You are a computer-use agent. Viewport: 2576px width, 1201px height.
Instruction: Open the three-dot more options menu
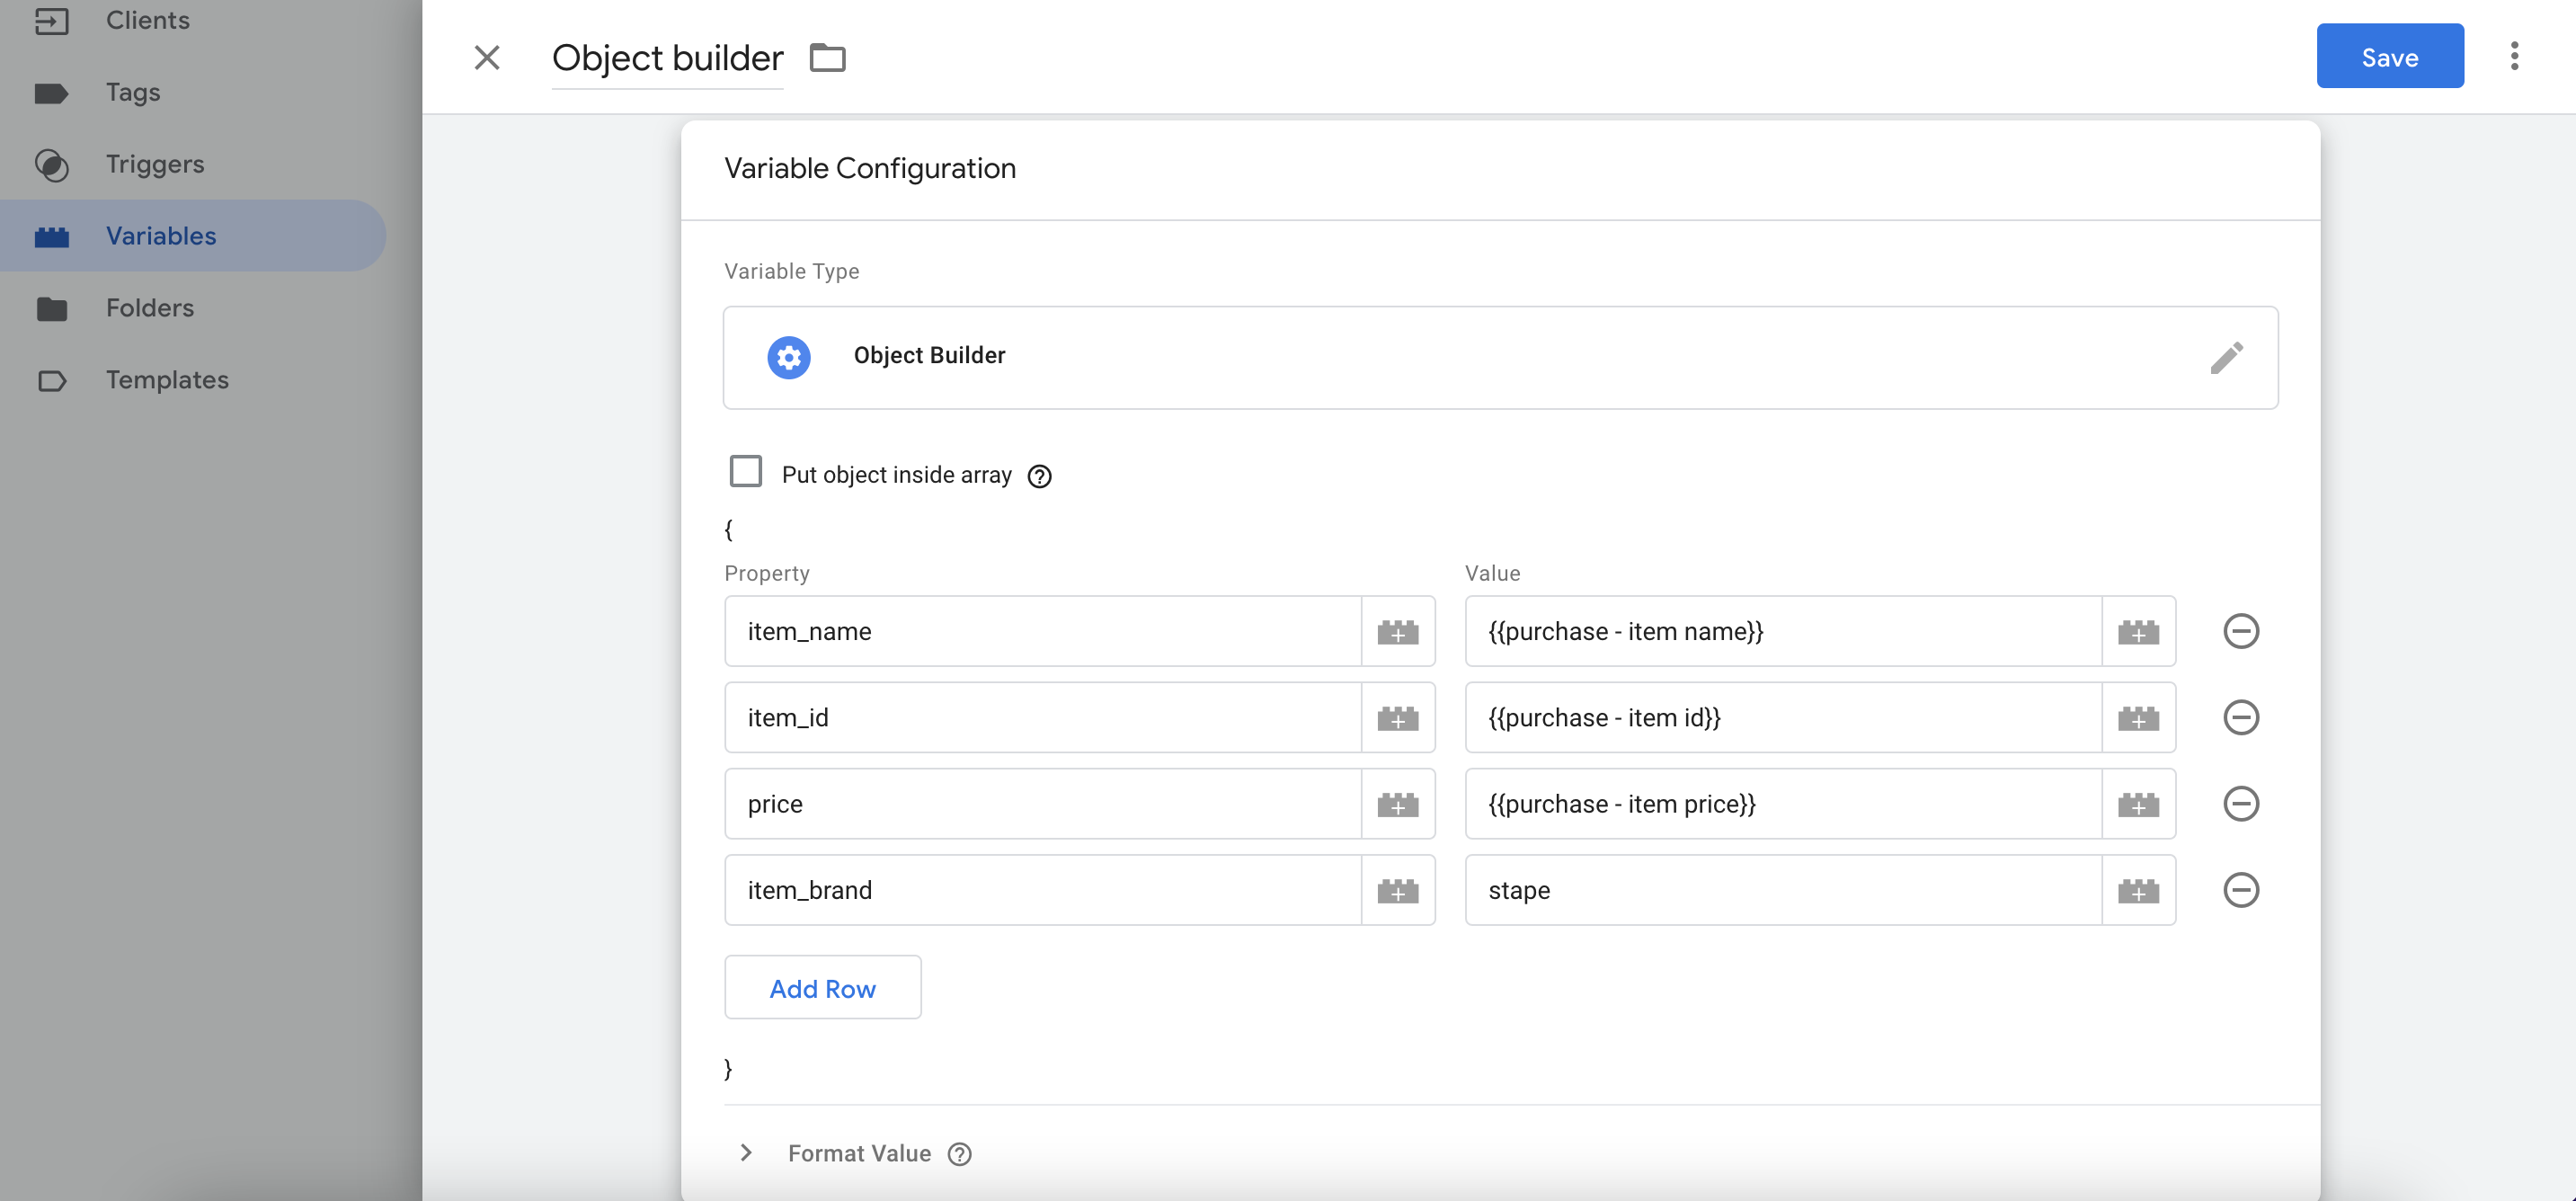[2514, 56]
